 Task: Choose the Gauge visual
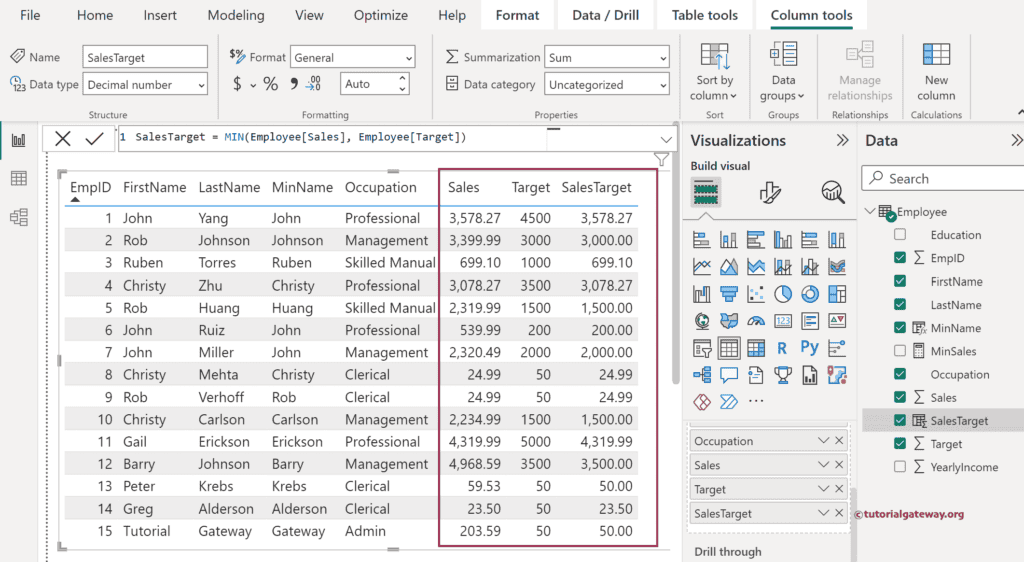coord(756,320)
